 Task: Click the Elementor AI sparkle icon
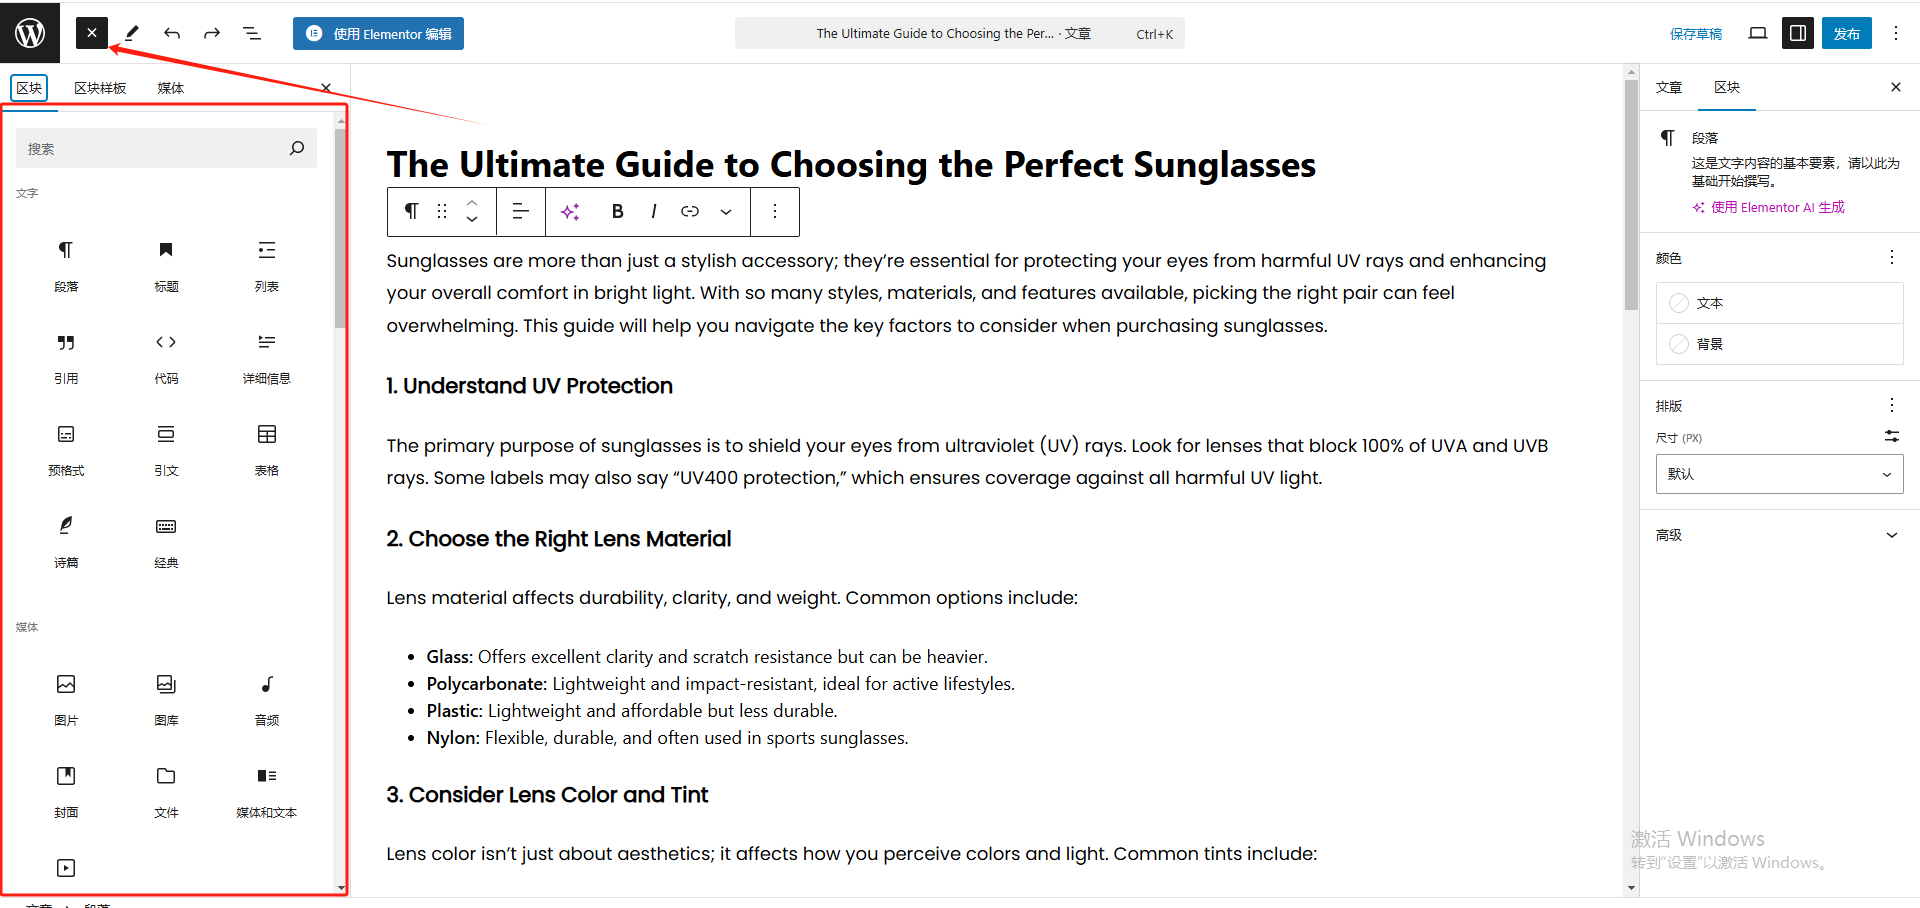pos(570,211)
